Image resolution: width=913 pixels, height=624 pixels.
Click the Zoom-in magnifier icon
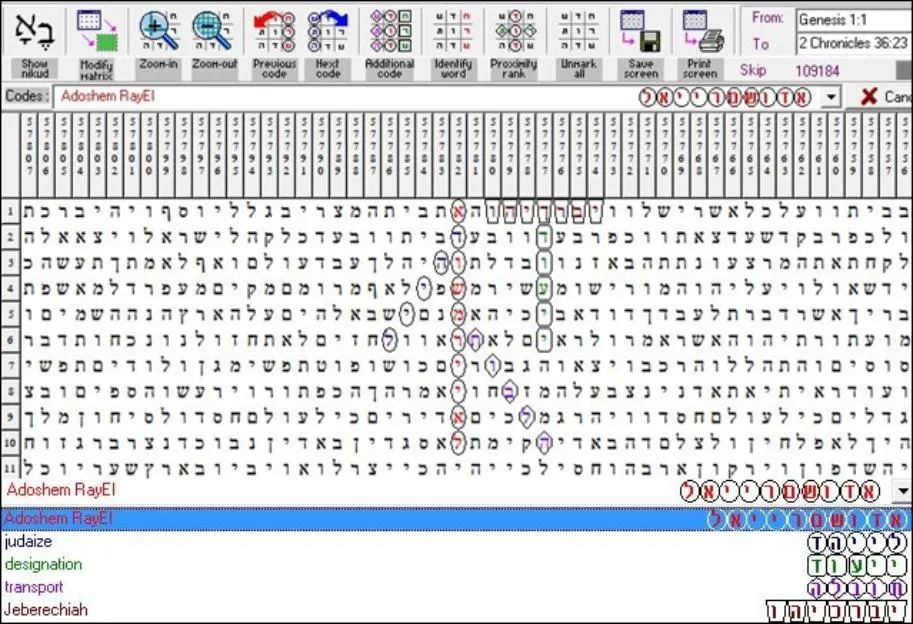[x=159, y=30]
